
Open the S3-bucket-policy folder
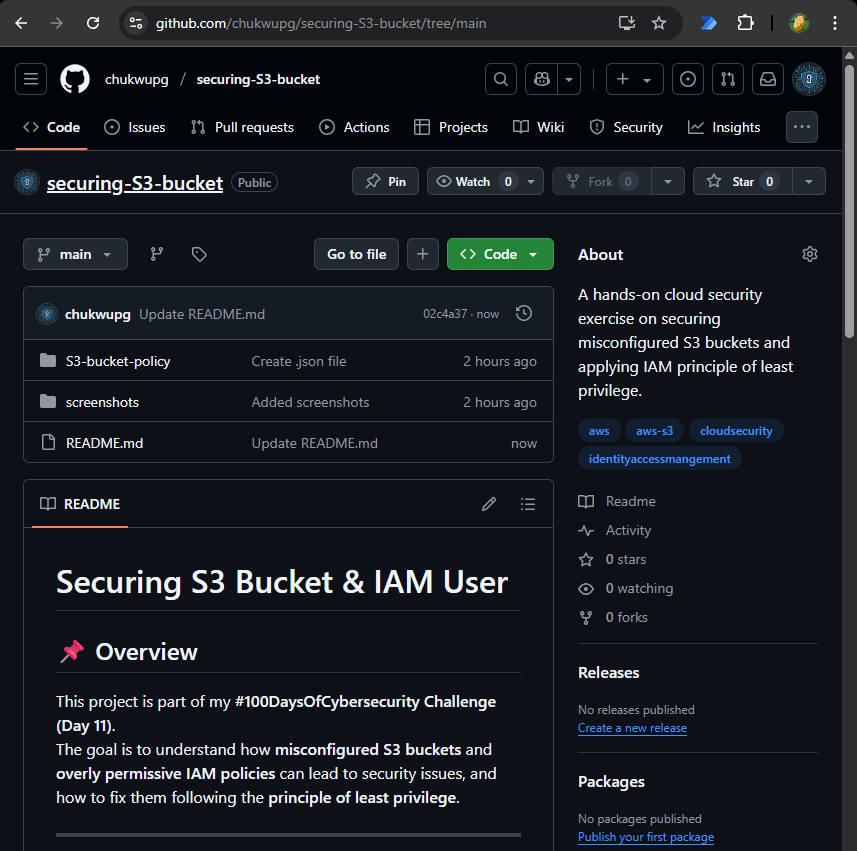118,361
